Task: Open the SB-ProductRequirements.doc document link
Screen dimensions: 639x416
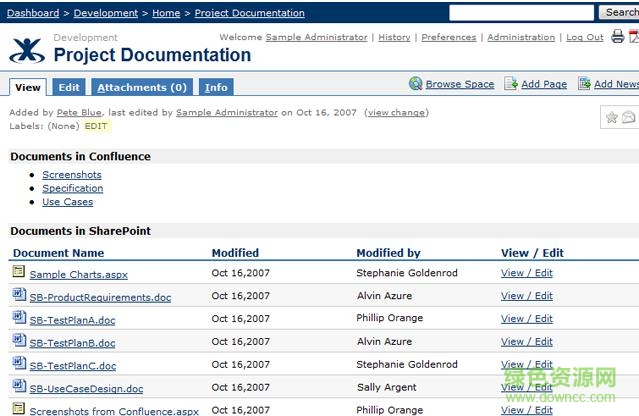Action: point(100,297)
